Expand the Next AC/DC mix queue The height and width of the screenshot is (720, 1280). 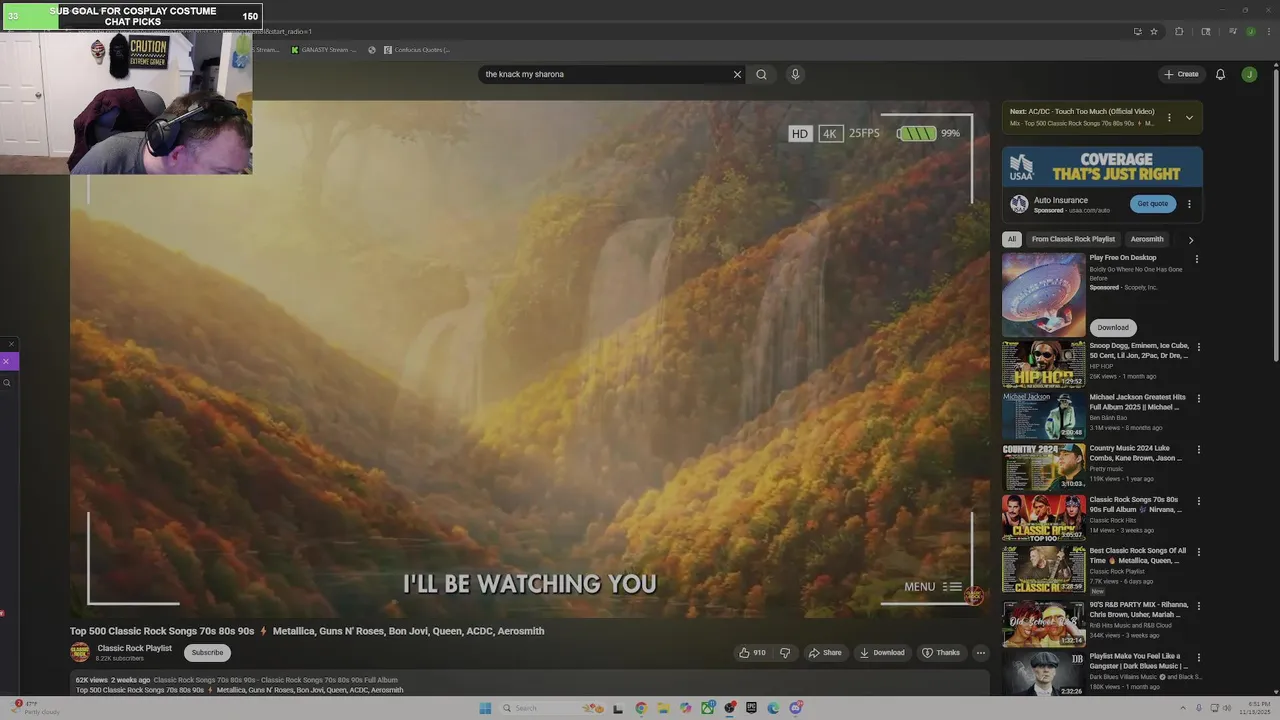click(x=1189, y=117)
